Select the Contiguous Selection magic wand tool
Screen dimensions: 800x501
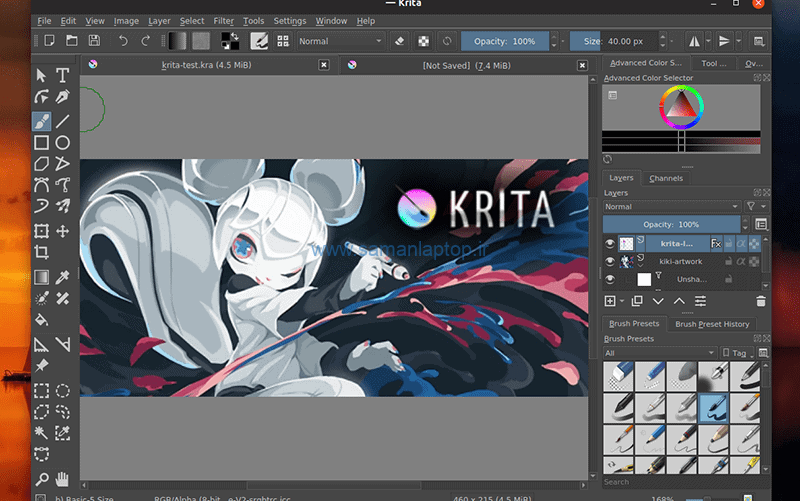point(41,433)
